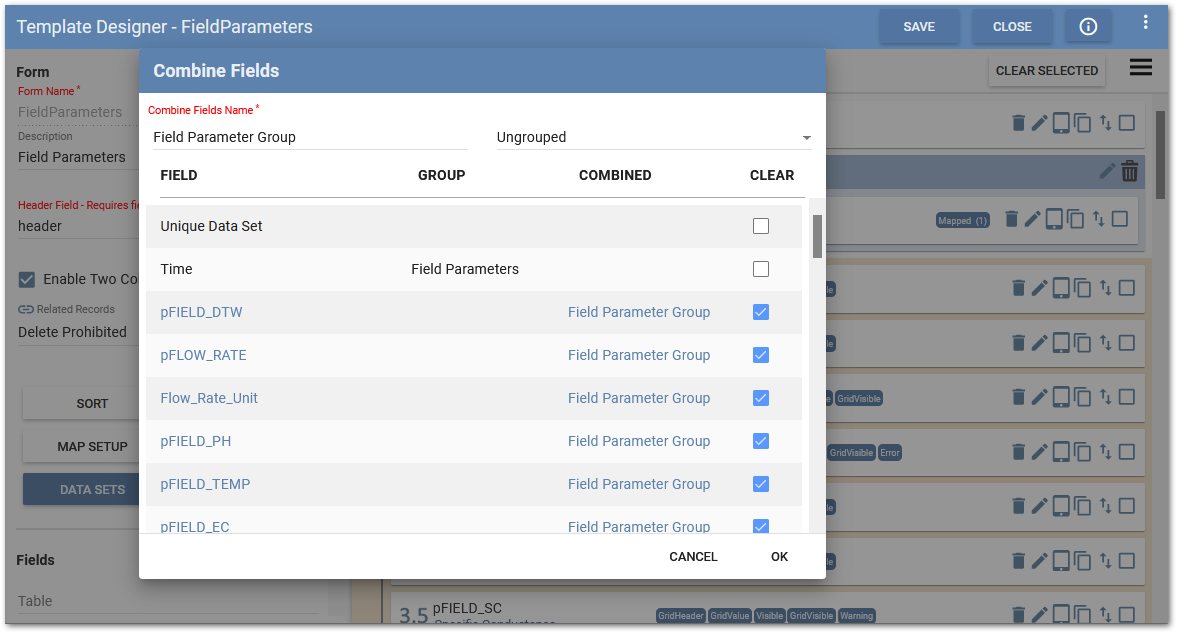Click OK to confirm Combine Fields
1177x633 pixels.
779,556
